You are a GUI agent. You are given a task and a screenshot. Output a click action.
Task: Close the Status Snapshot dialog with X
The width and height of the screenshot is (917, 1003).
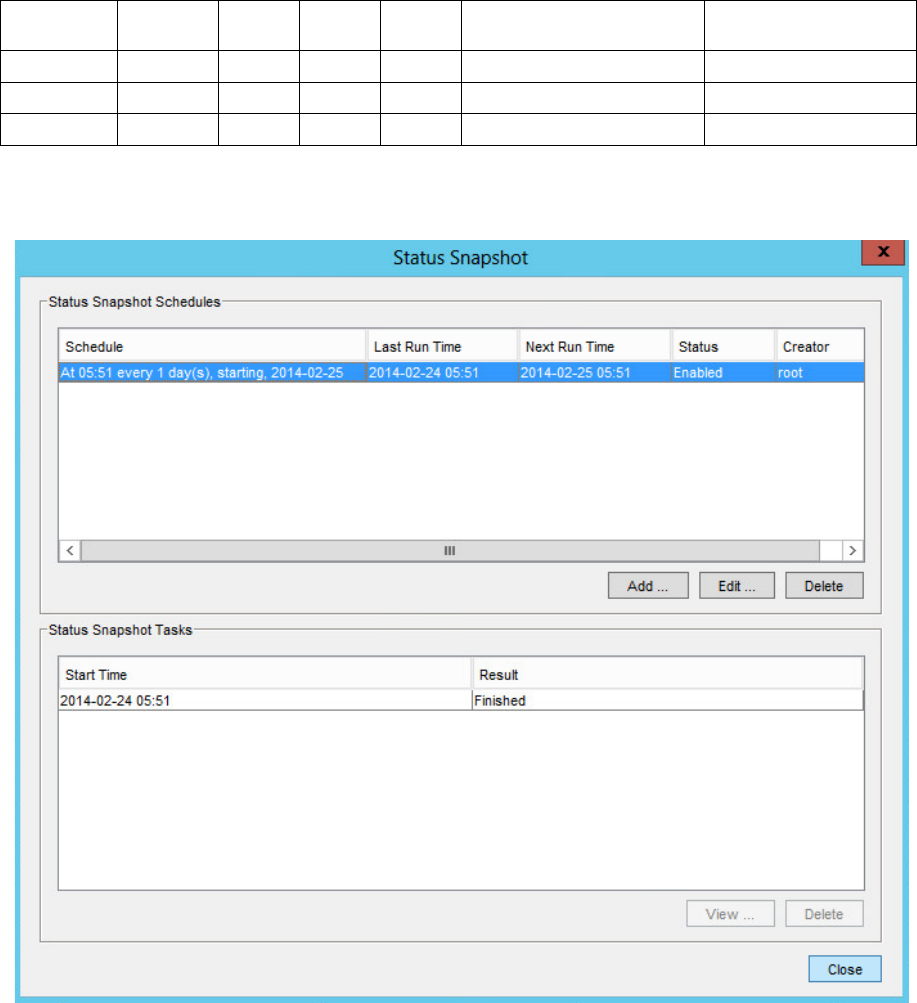883,254
